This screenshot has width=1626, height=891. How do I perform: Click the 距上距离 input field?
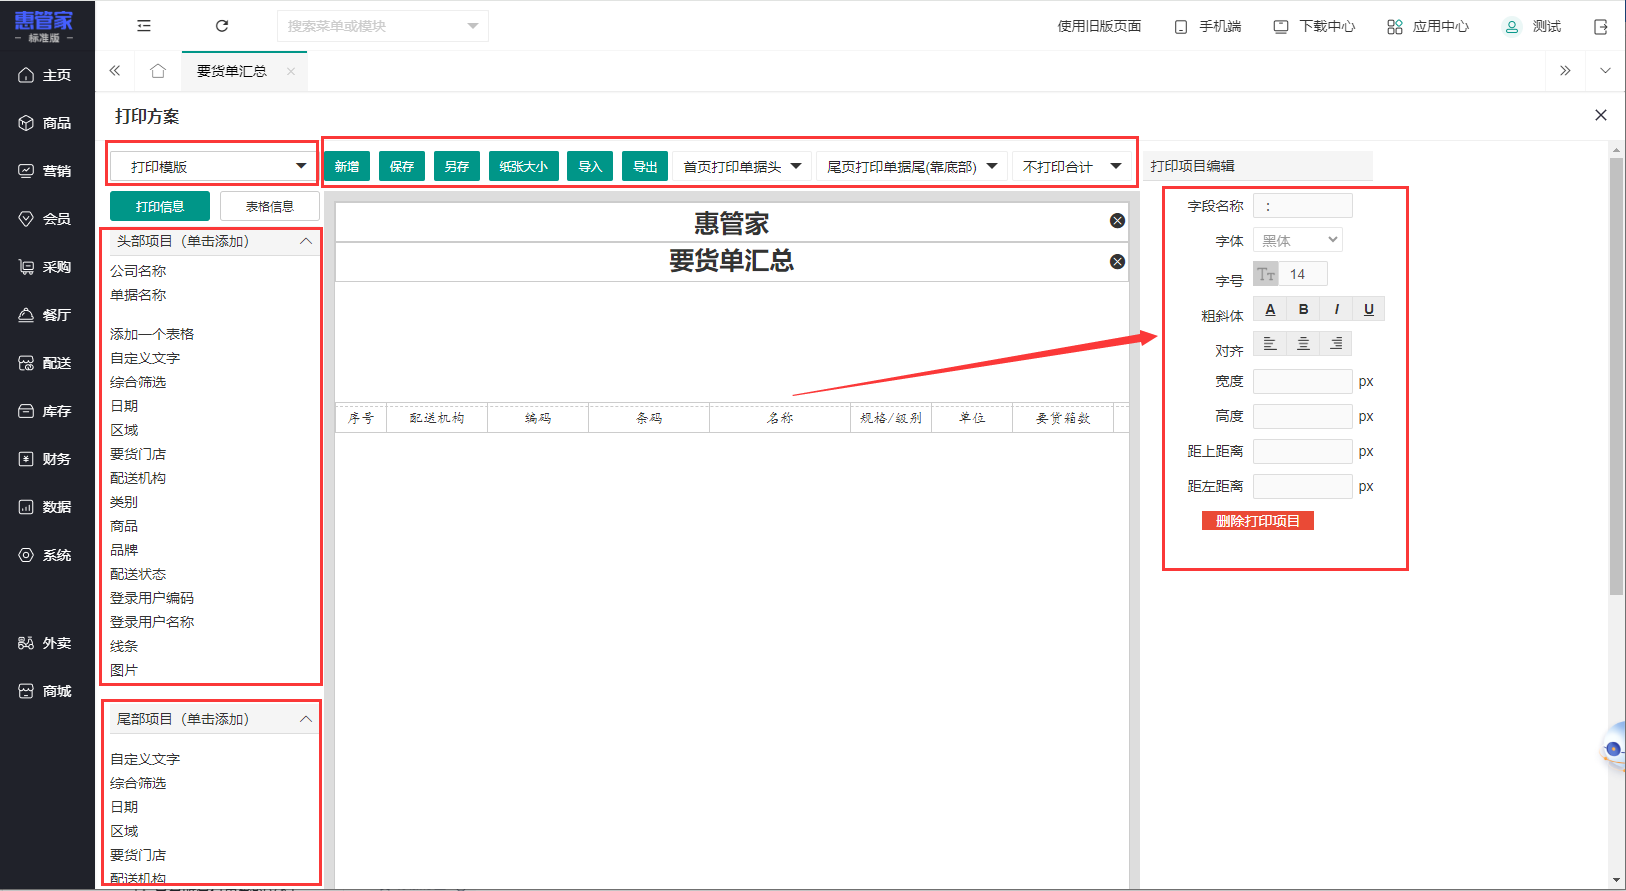click(1303, 451)
